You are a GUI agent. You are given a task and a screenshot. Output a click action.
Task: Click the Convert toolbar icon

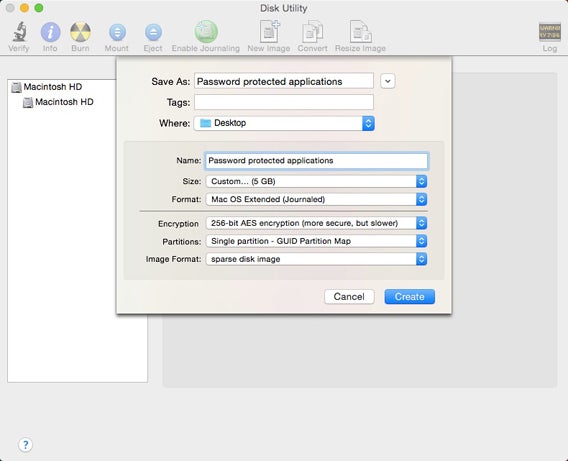[312, 32]
